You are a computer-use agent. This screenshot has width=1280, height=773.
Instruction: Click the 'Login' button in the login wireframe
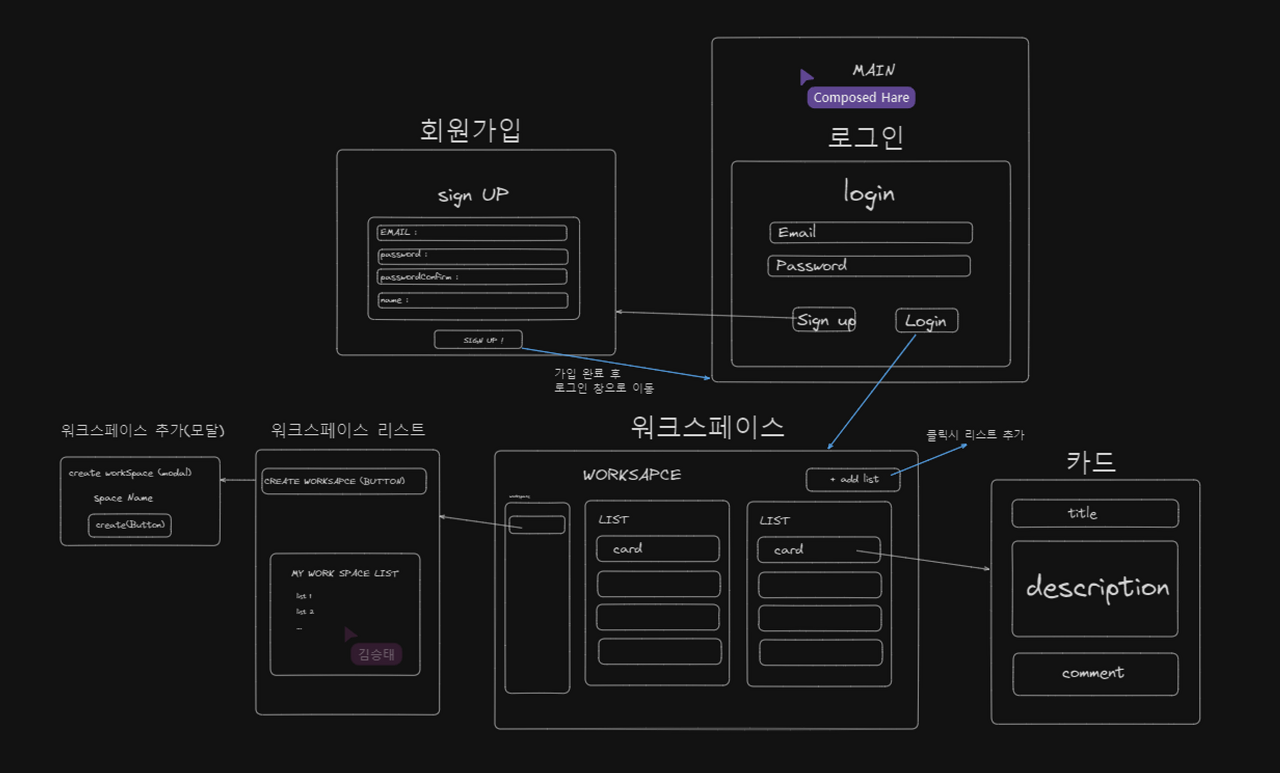(925, 320)
